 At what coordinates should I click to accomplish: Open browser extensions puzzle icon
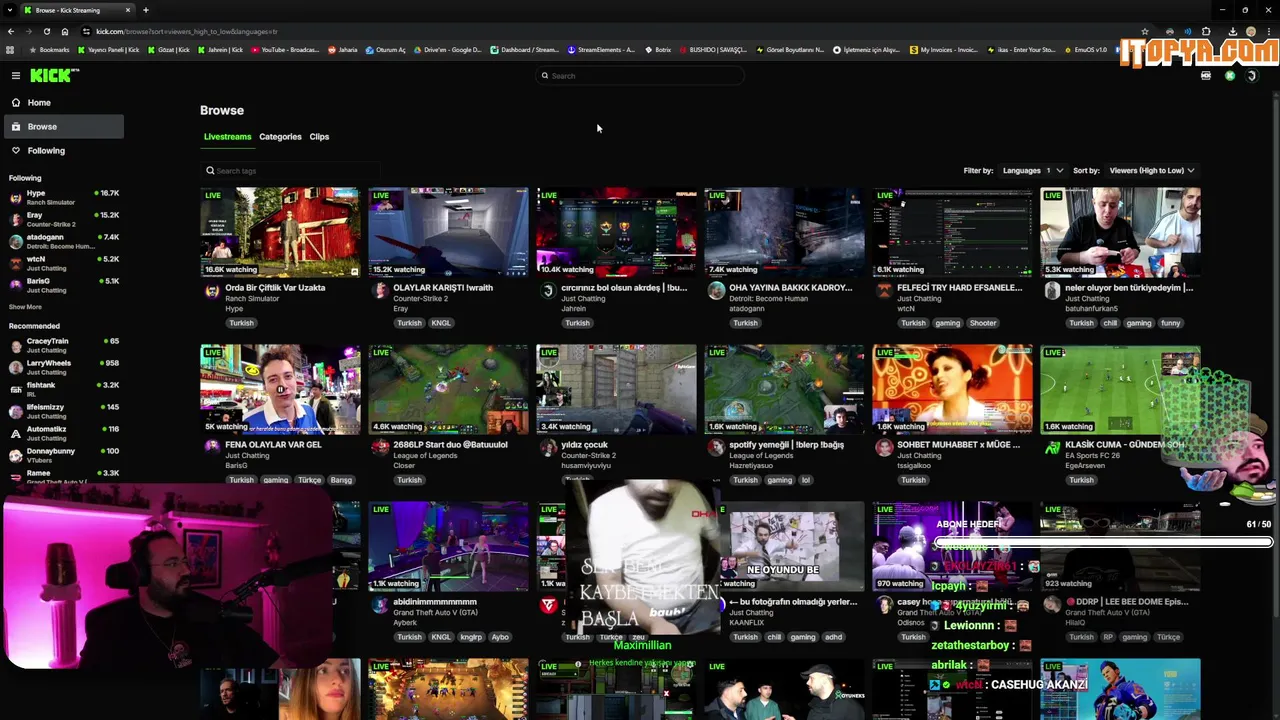click(1206, 31)
